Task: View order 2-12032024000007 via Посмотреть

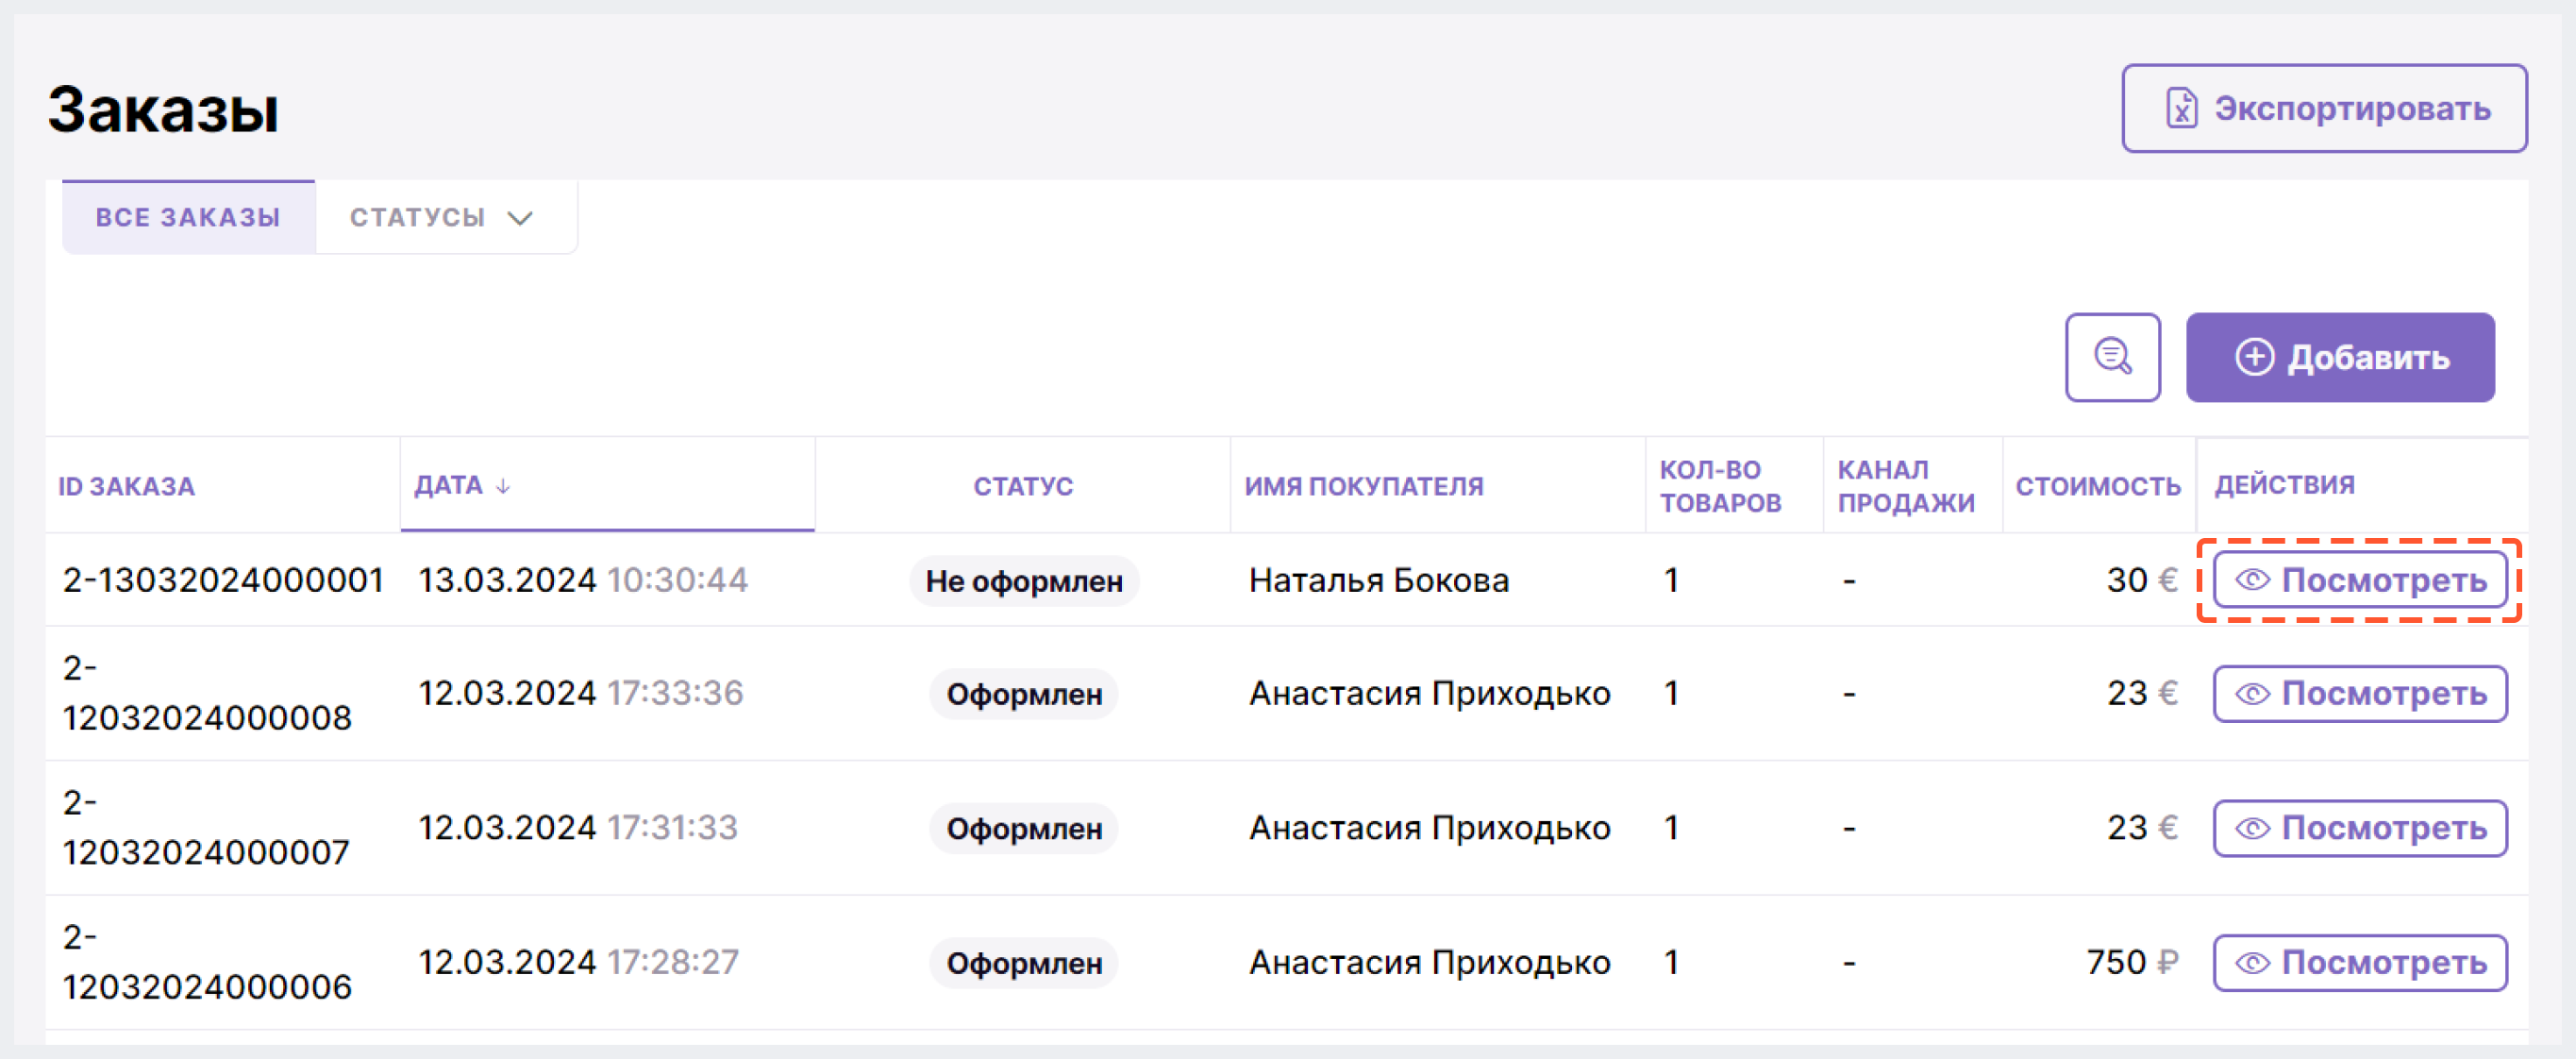Action: [2360, 828]
